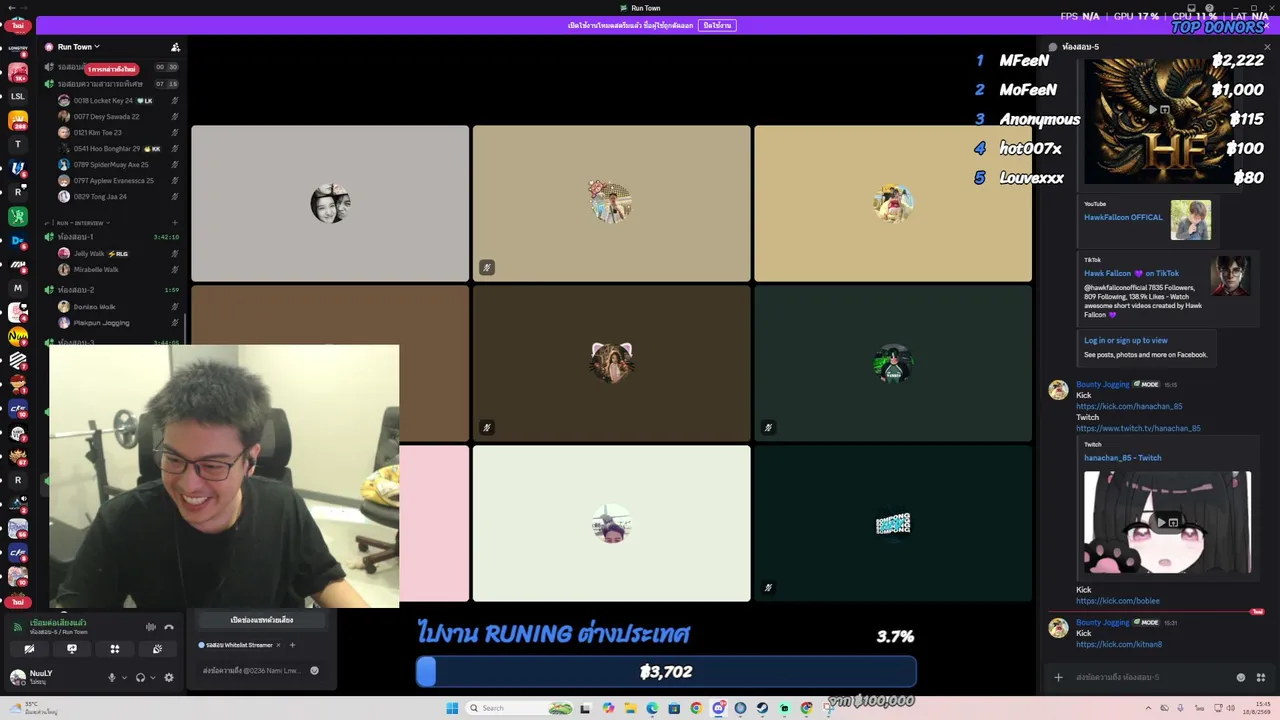Click Log in or sign up to view
Viewport: 1280px width, 720px height.
point(1125,341)
